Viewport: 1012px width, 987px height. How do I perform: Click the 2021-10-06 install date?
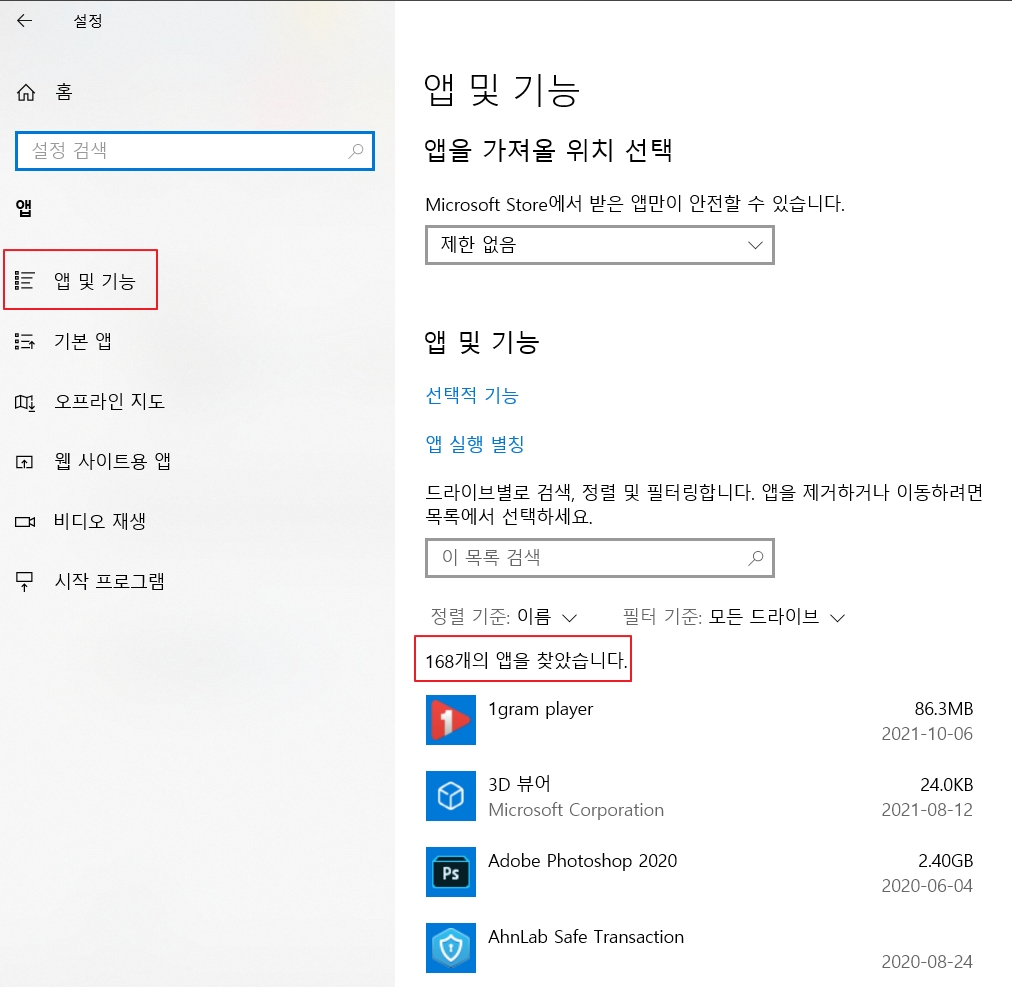[x=927, y=734]
